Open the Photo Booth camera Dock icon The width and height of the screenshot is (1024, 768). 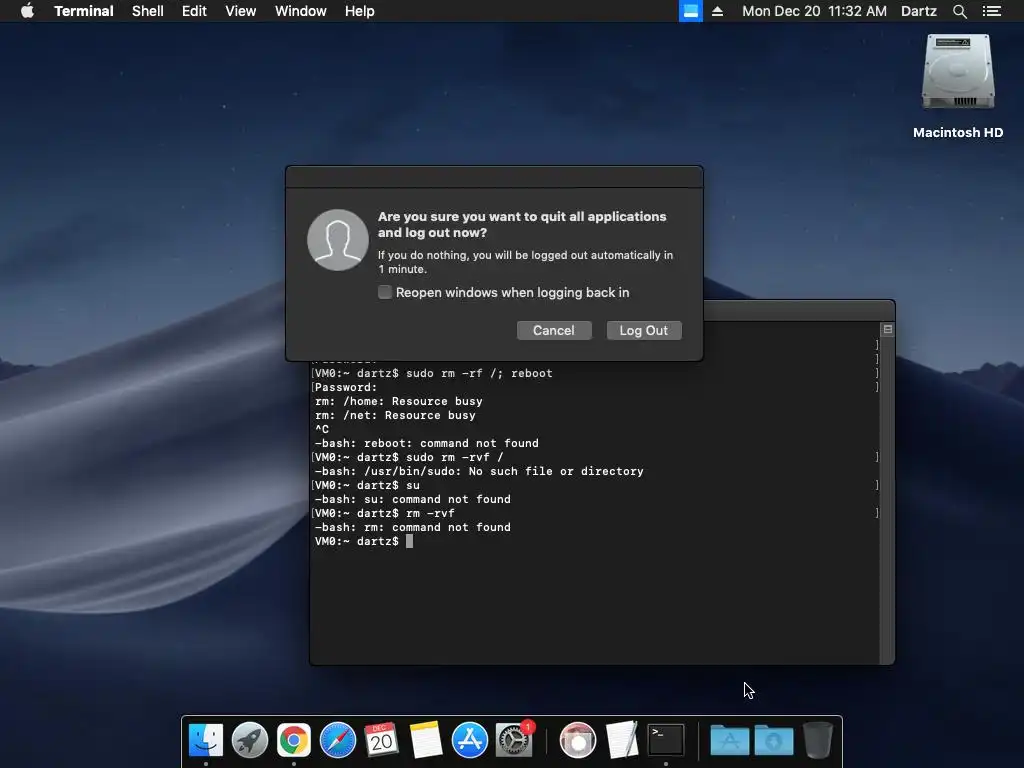click(578, 740)
